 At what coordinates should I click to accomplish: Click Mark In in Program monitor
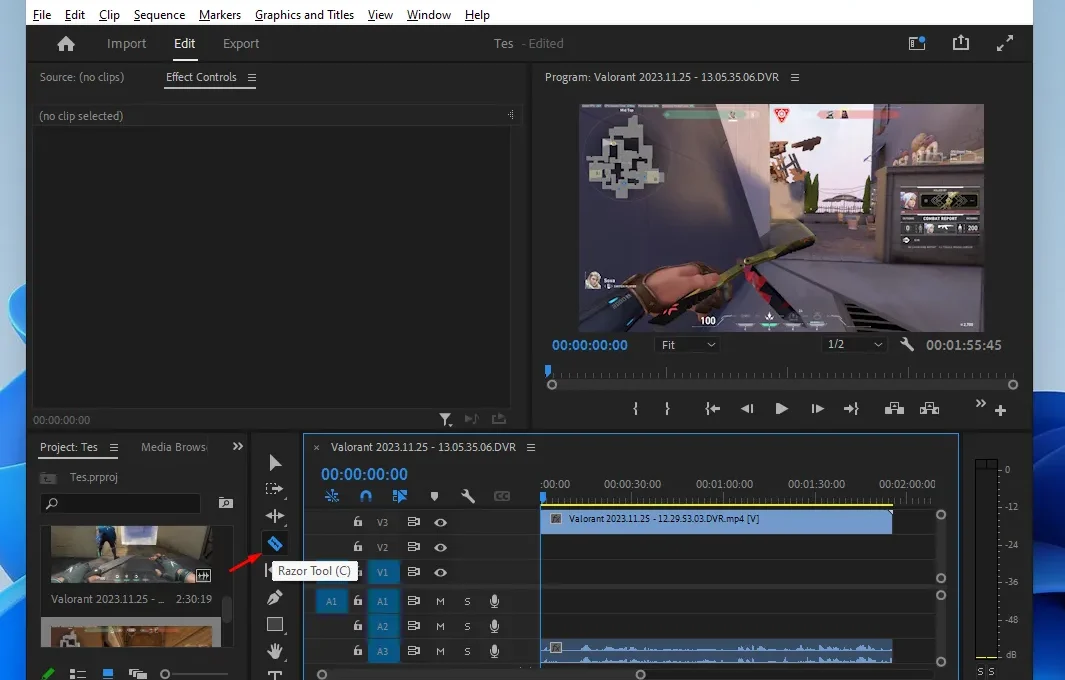635,408
